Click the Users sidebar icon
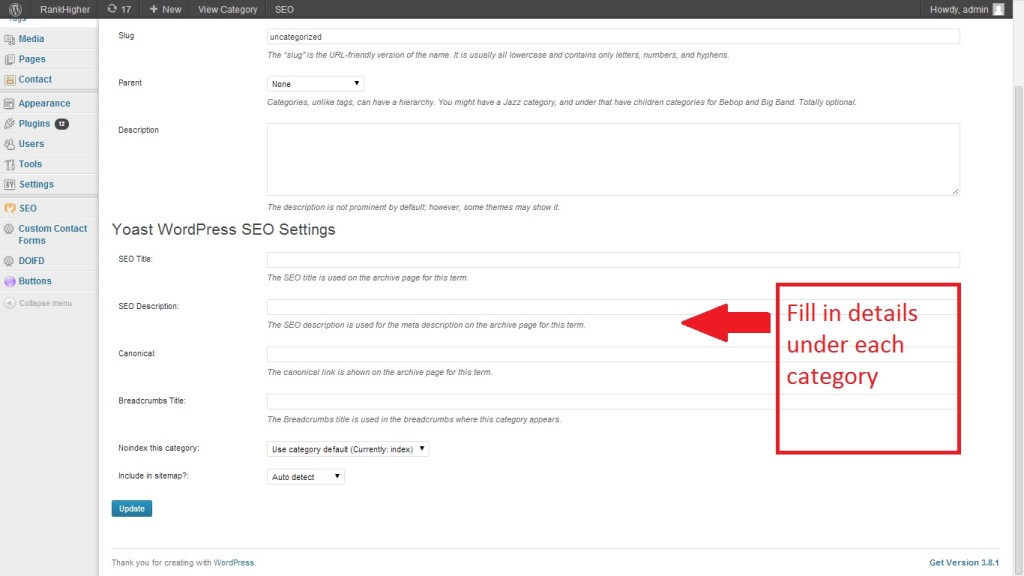Screen dimensions: 1024x576 click(9, 144)
